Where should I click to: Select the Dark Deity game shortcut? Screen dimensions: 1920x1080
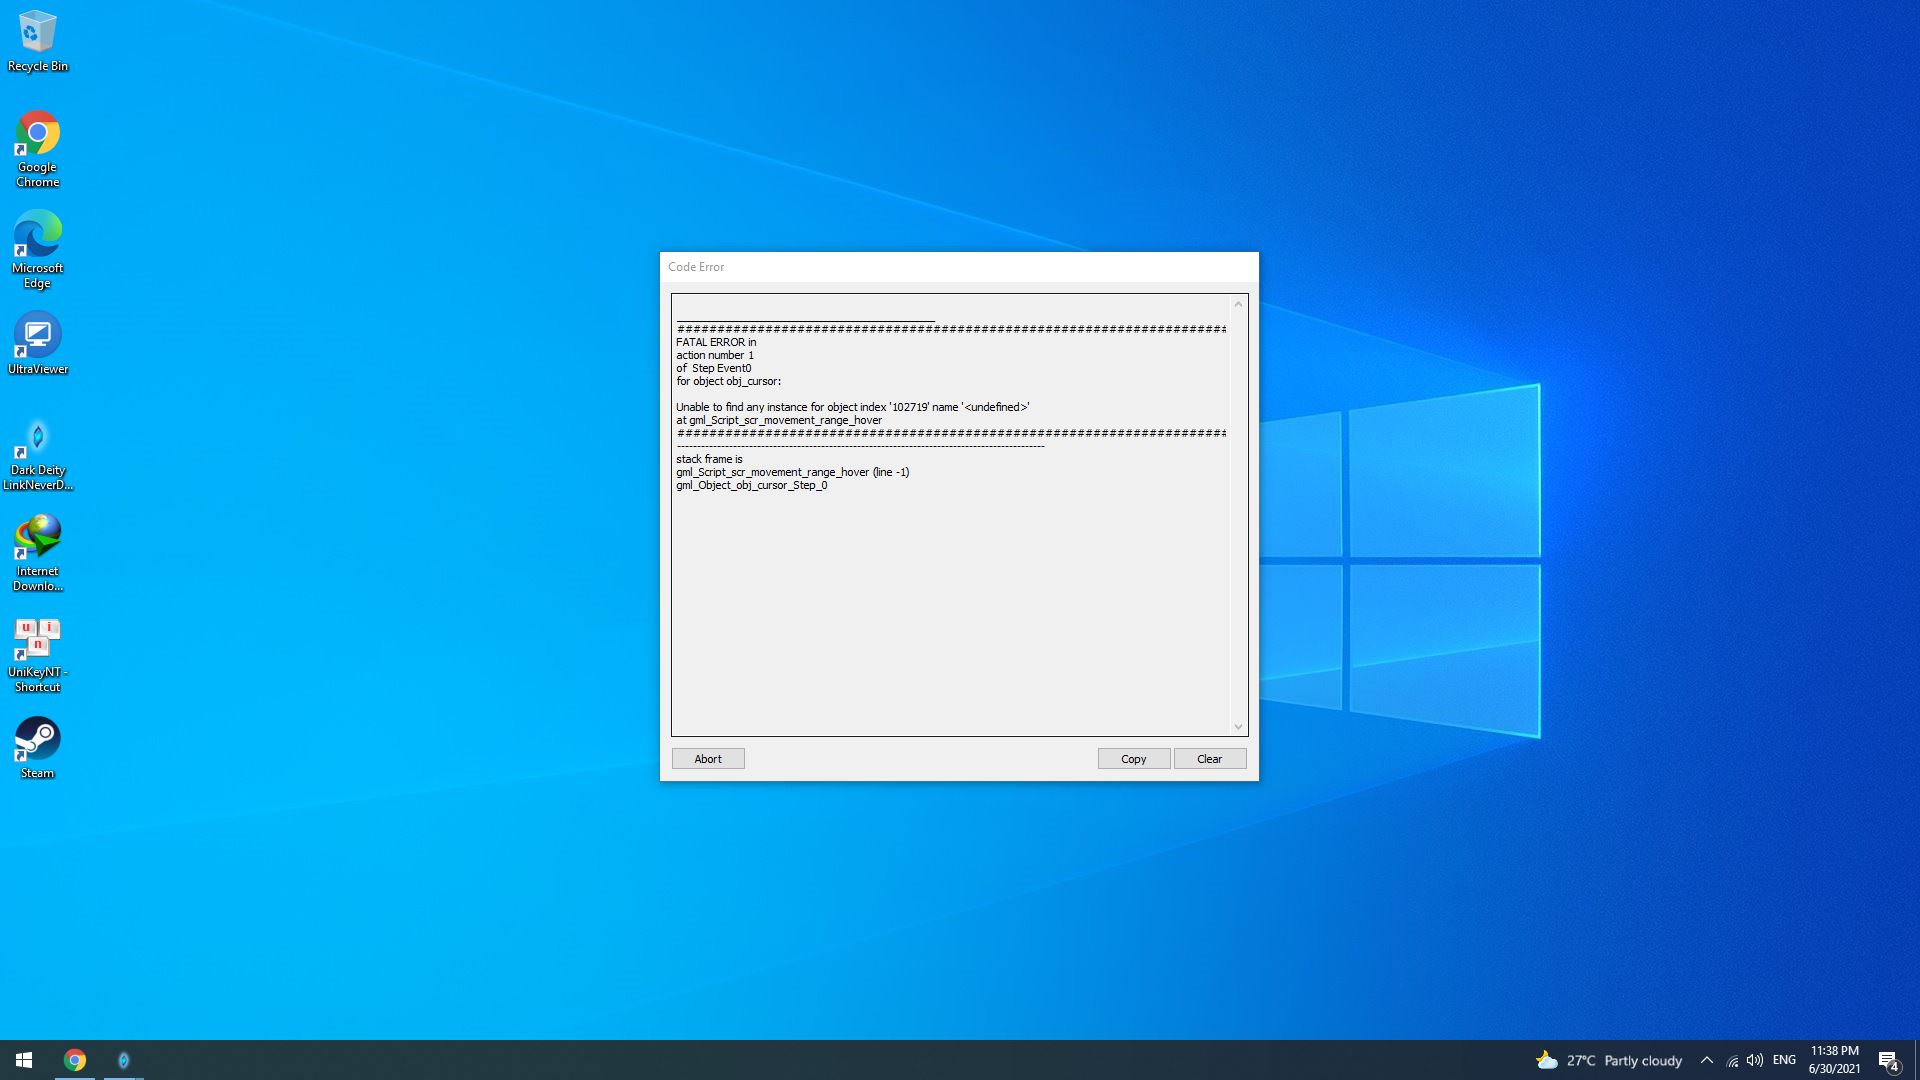[x=37, y=438]
